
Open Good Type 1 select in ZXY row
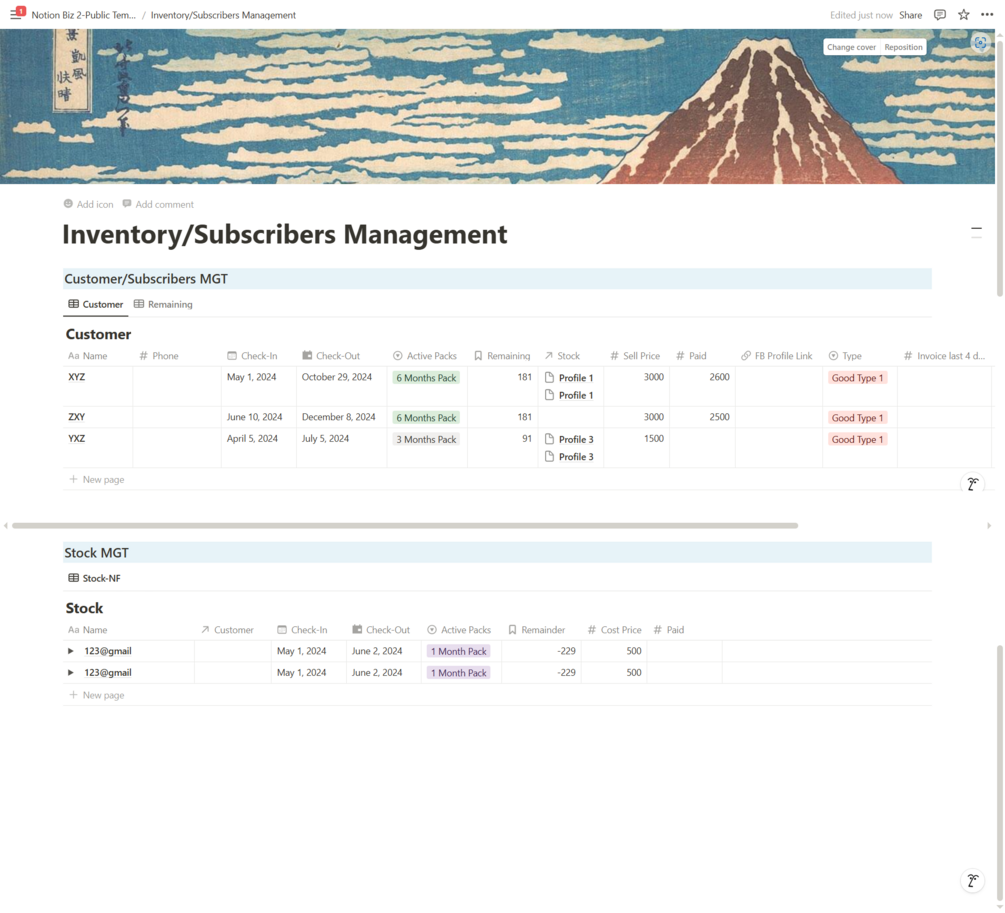858,417
